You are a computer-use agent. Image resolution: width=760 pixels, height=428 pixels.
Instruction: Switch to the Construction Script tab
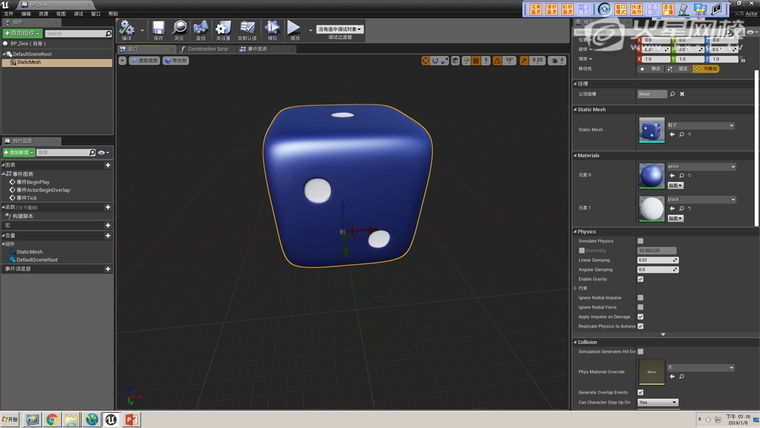[x=208, y=48]
